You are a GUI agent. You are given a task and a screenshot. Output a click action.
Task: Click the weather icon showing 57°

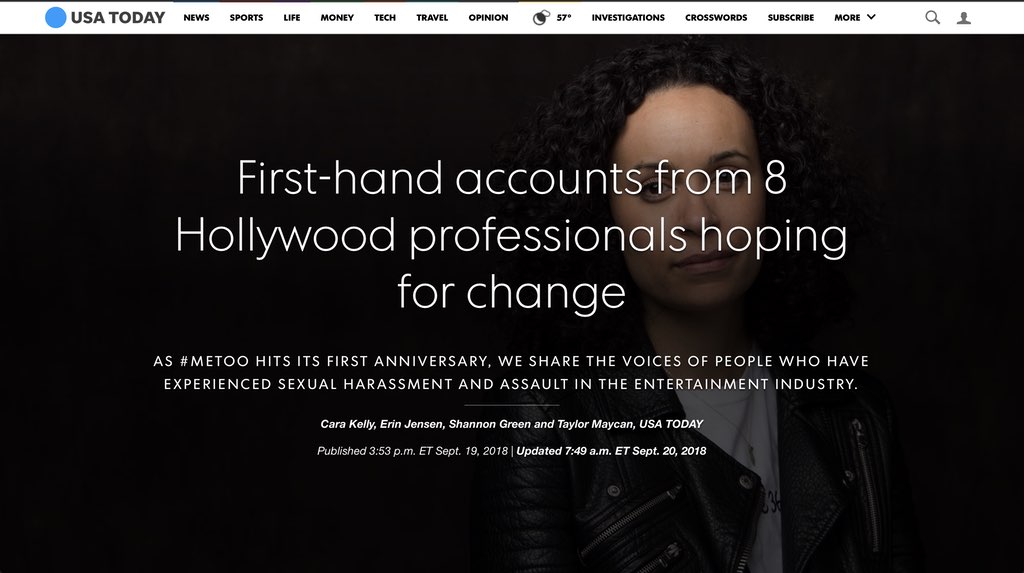(541, 18)
